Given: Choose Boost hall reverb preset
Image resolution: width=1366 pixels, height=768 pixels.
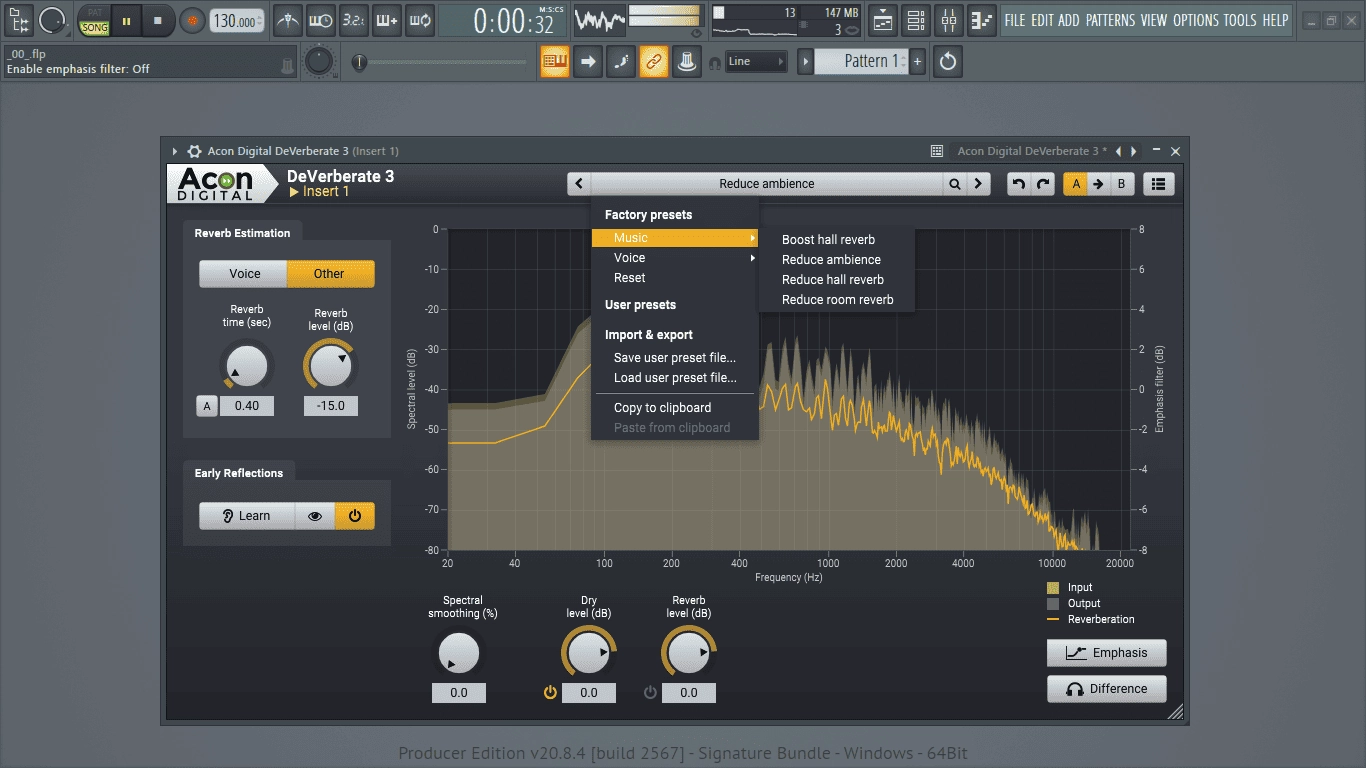Looking at the screenshot, I should [x=837, y=240].
